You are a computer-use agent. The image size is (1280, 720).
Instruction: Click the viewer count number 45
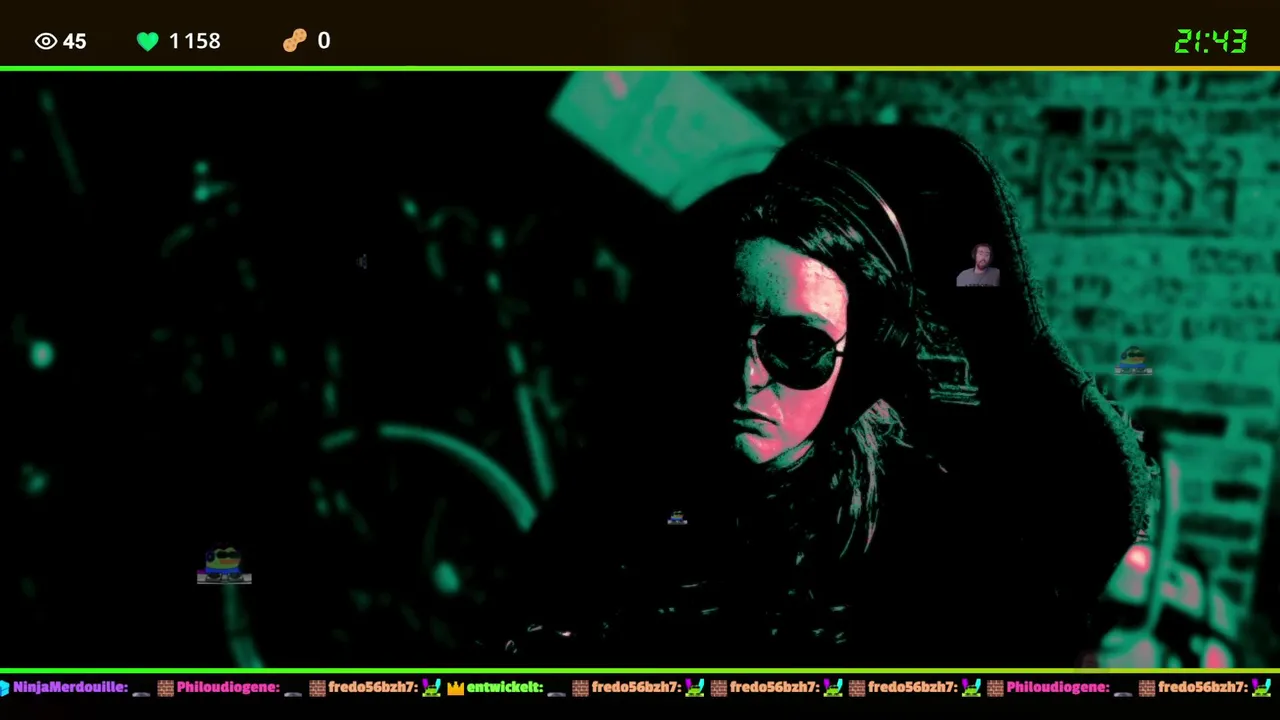click(x=75, y=41)
